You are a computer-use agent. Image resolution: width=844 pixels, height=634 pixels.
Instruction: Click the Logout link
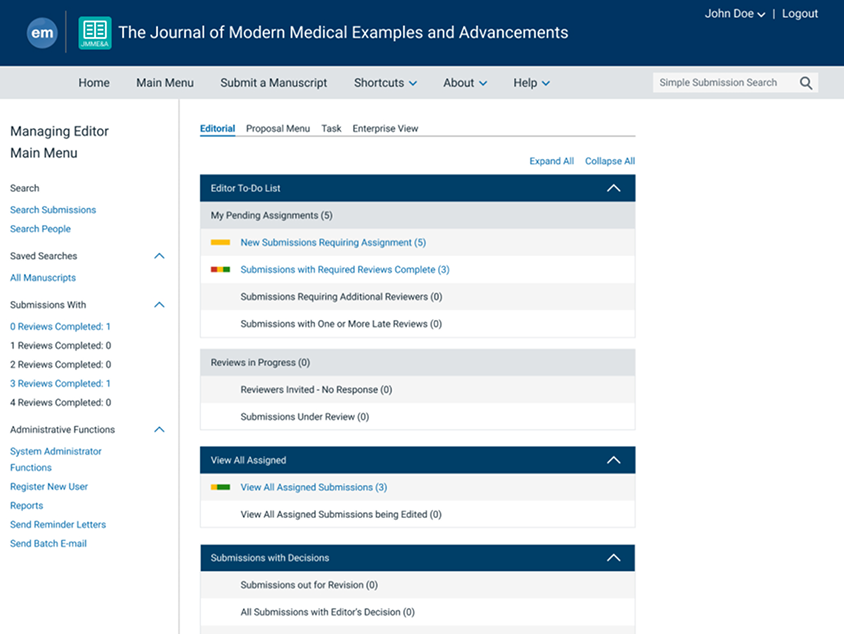pos(800,14)
